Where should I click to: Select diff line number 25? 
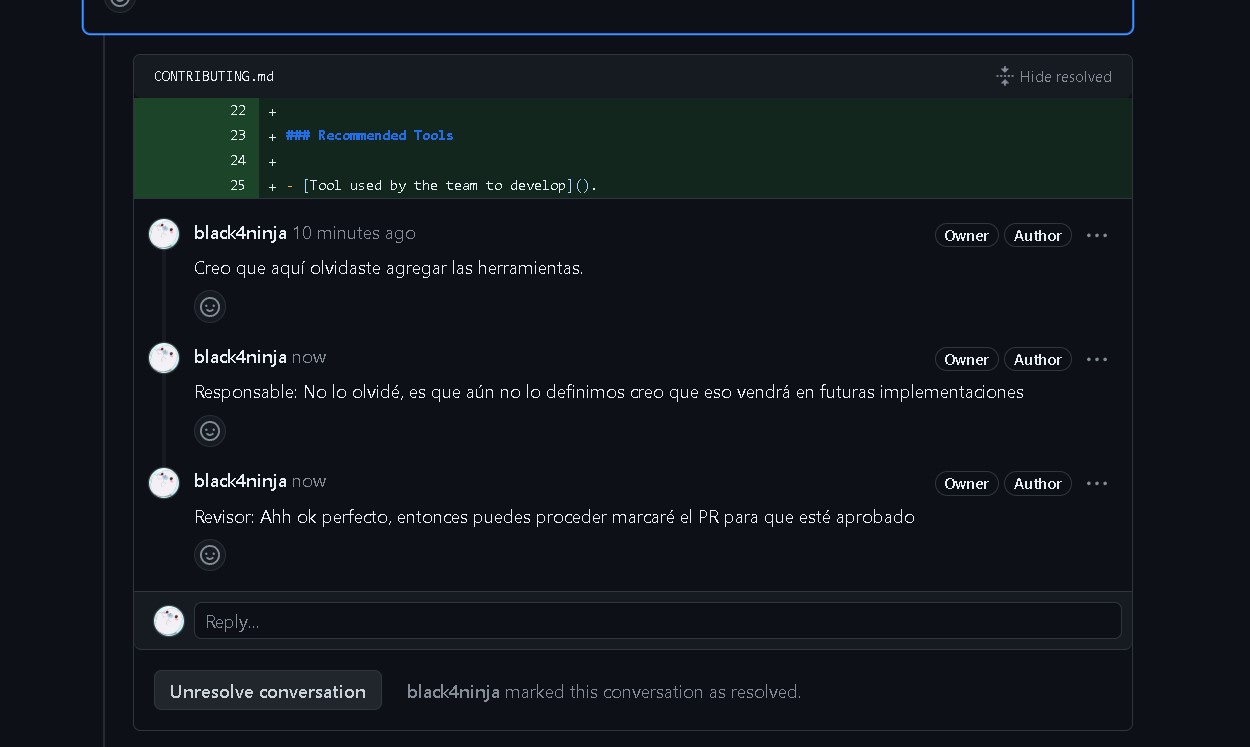pyautogui.click(x=237, y=185)
